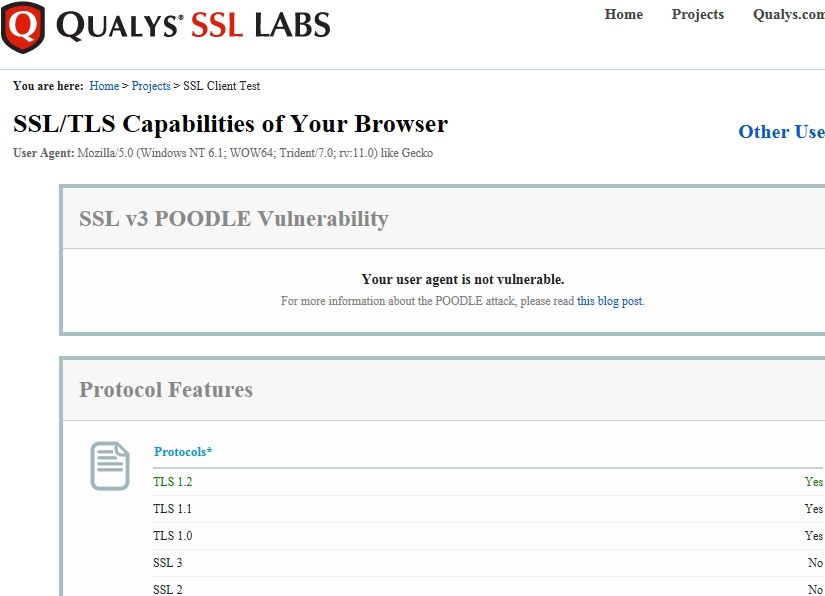Click the Protocols* section heading link
This screenshot has width=825, height=596.
coord(183,452)
